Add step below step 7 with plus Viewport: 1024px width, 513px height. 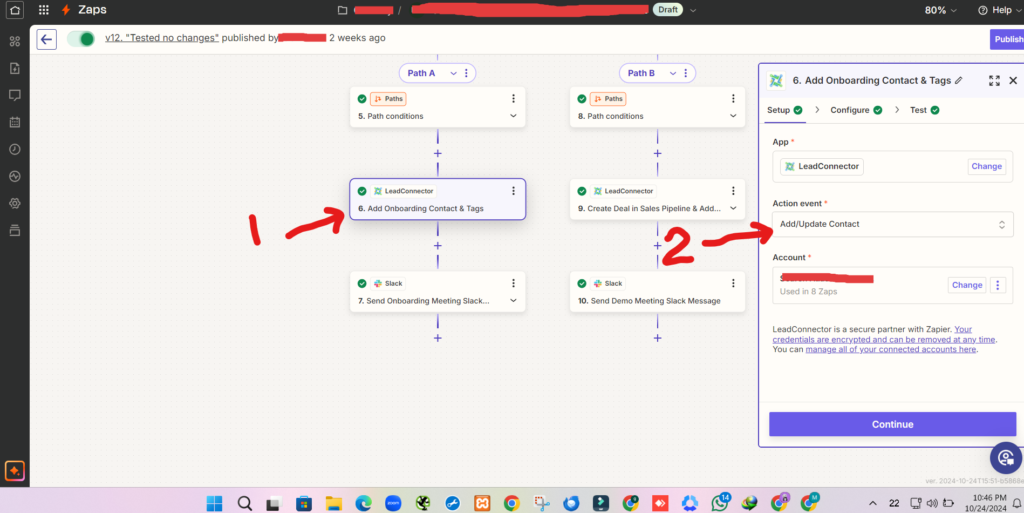pyautogui.click(x=438, y=338)
